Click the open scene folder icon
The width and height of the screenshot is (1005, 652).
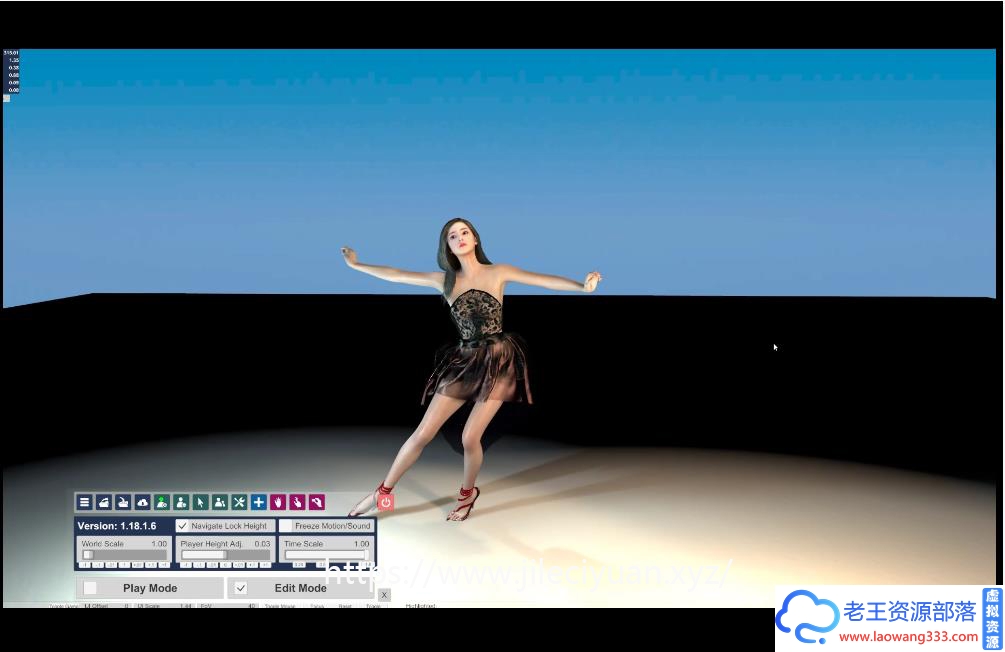click(103, 502)
